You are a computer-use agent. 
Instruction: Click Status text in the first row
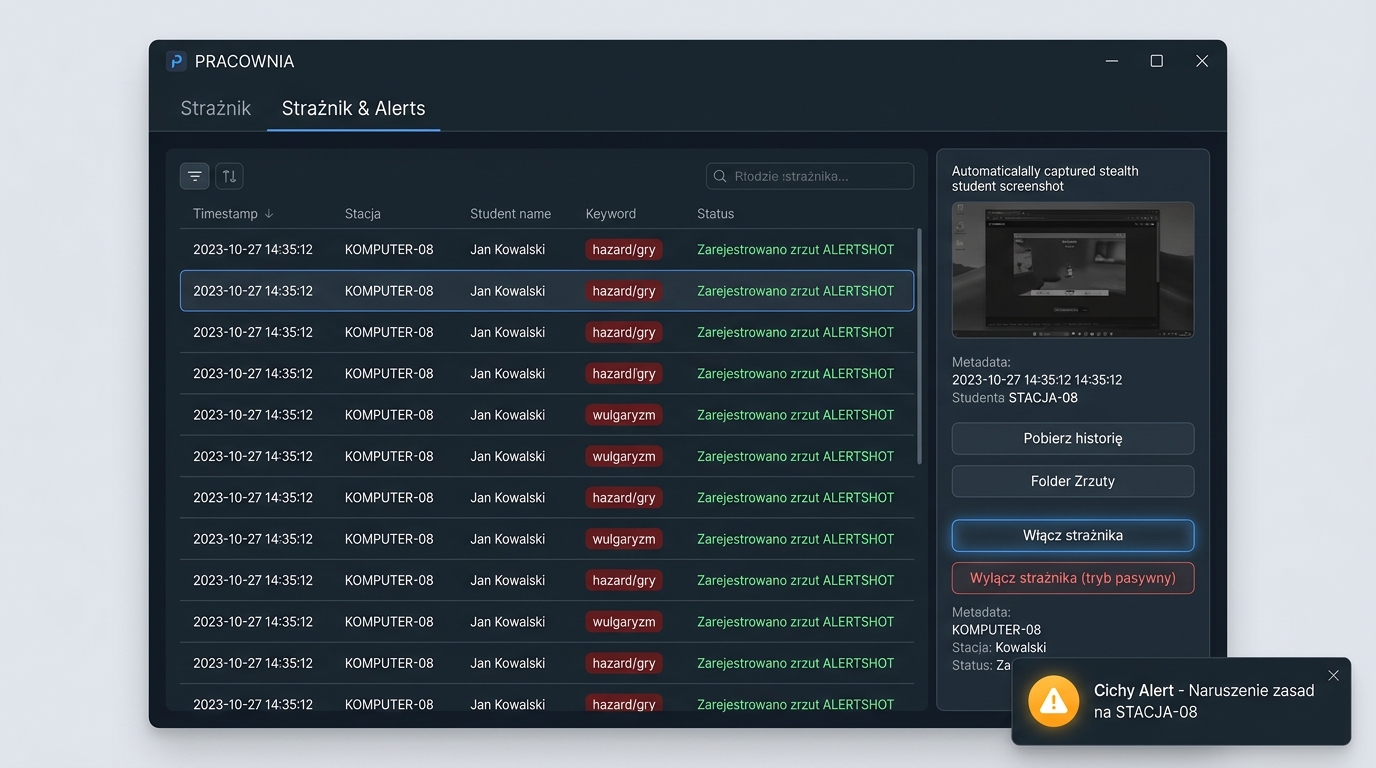click(x=796, y=250)
